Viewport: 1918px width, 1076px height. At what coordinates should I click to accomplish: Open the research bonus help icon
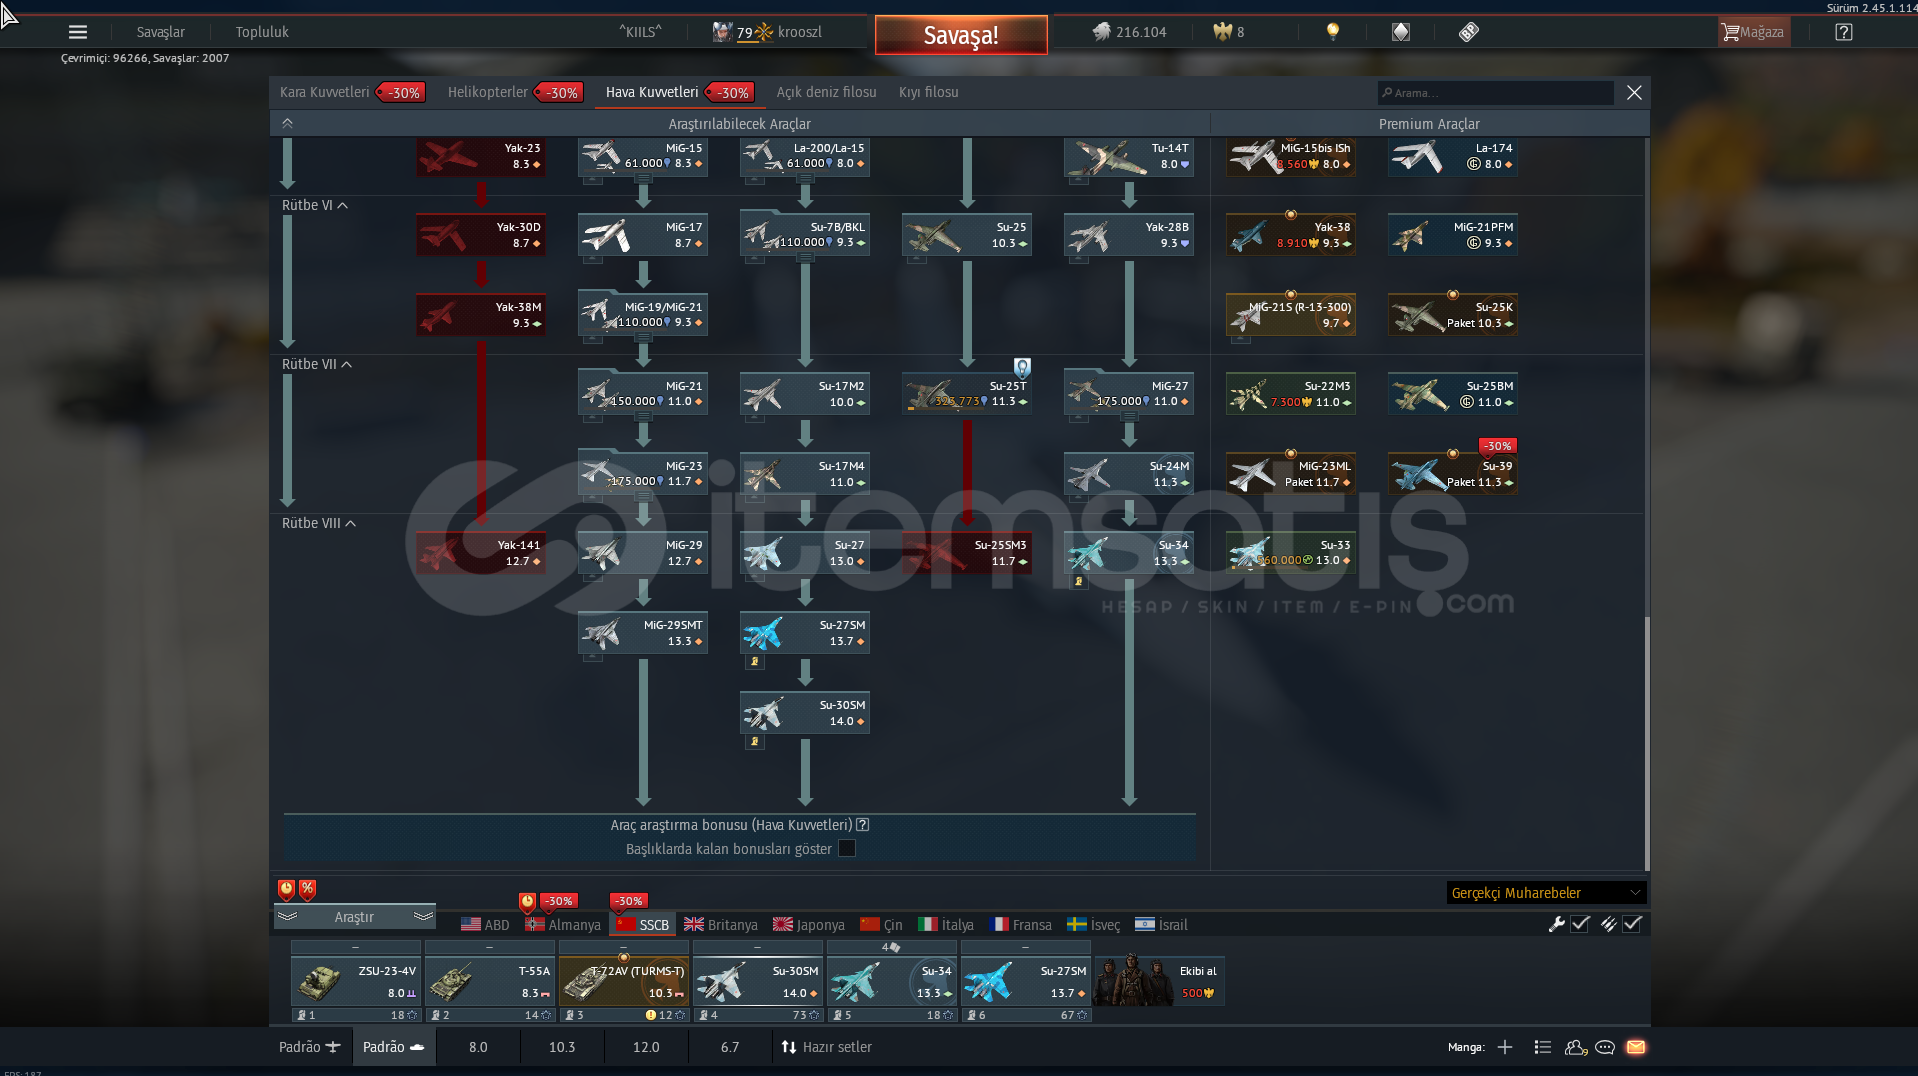pos(863,825)
